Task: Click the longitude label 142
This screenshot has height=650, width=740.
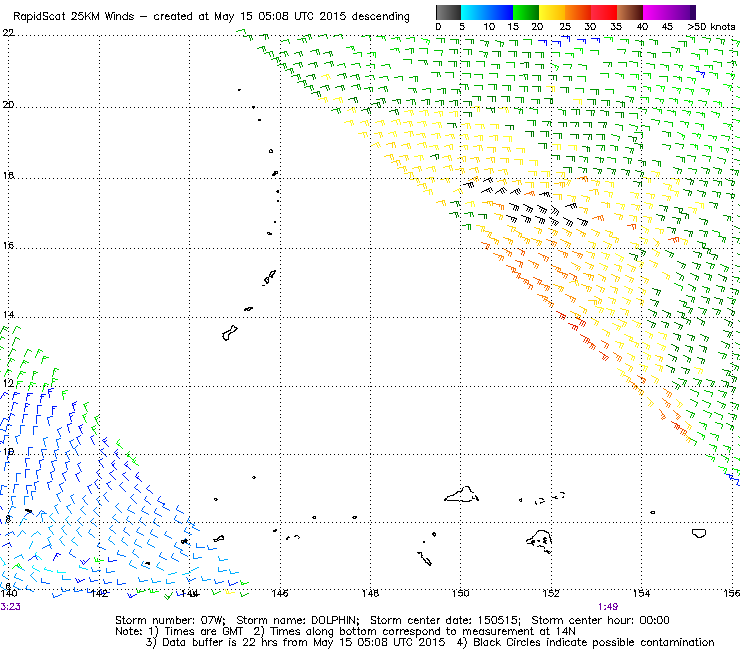Action: 99,593
